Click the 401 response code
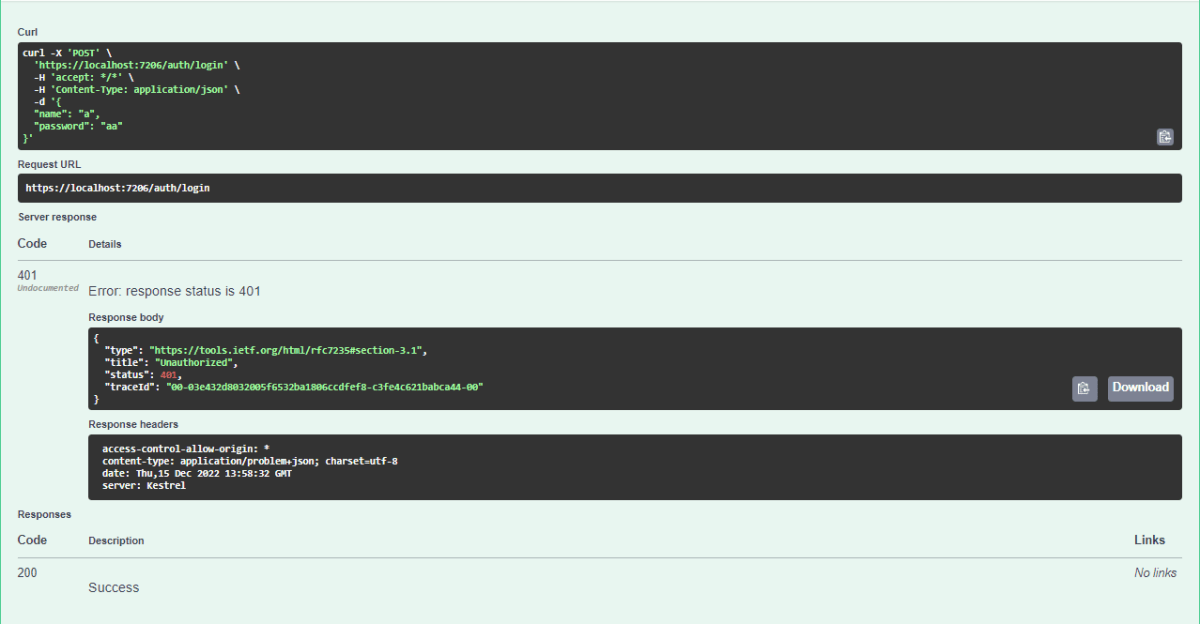This screenshot has height=624, width=1200. pyautogui.click(x=28, y=273)
